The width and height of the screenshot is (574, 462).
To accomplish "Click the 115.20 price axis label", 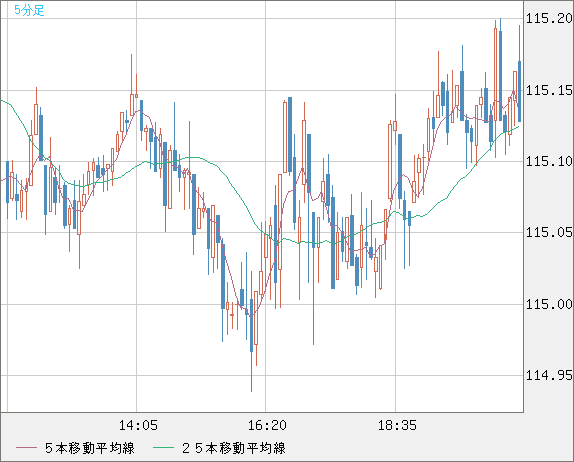I will pos(549,18).
